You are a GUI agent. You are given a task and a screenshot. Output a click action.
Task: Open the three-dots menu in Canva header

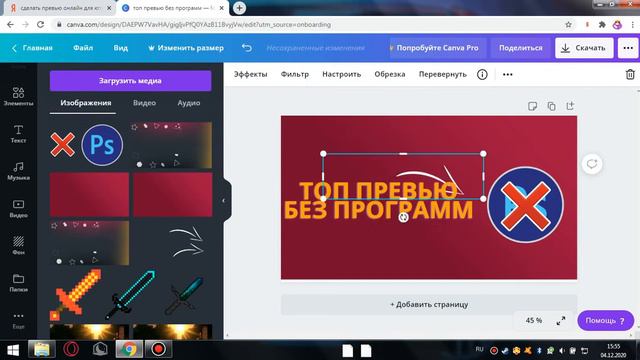coord(628,48)
